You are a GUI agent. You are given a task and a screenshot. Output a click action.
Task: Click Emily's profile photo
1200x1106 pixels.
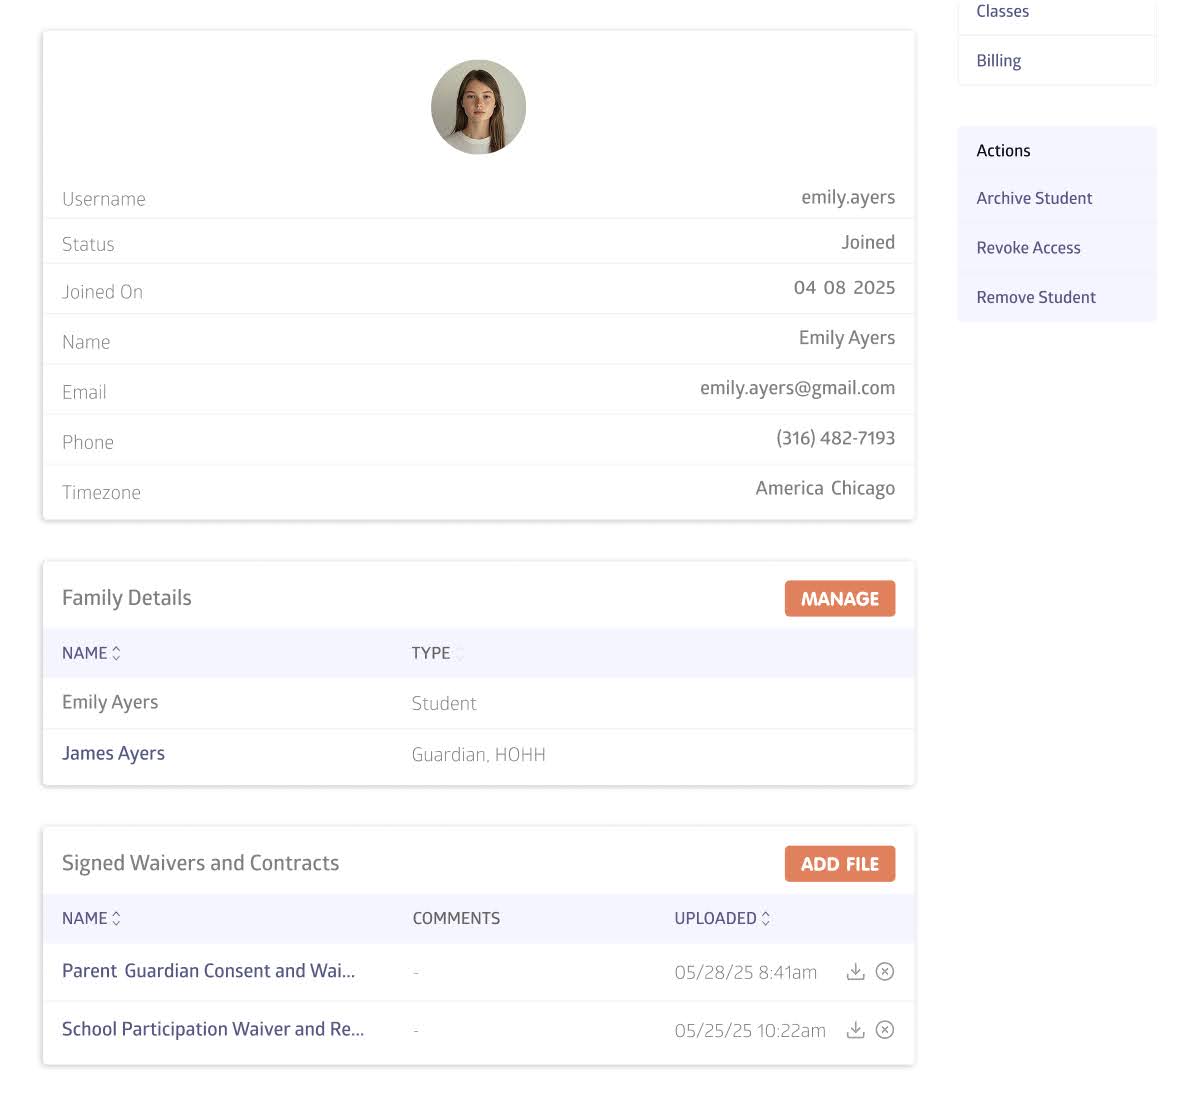tap(478, 107)
